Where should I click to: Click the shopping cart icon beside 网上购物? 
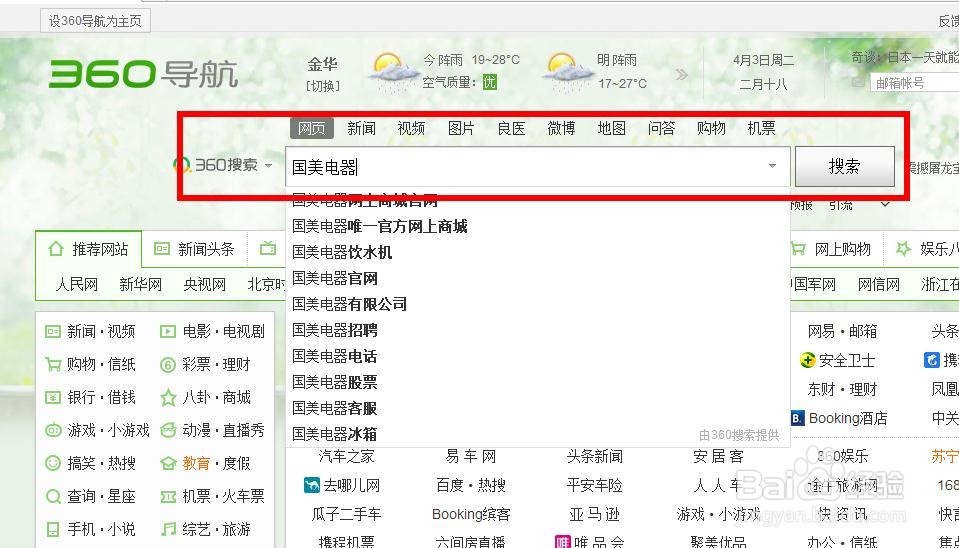pyautogui.click(x=798, y=248)
